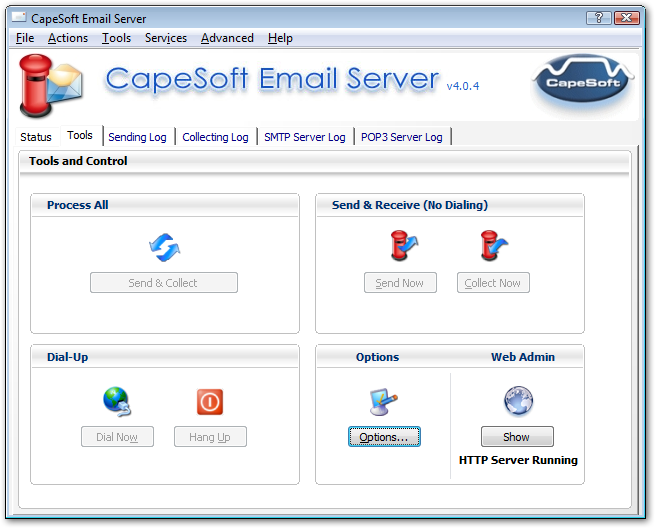Click the title bar help question mark button
655x528 pixels.
click(598, 17)
